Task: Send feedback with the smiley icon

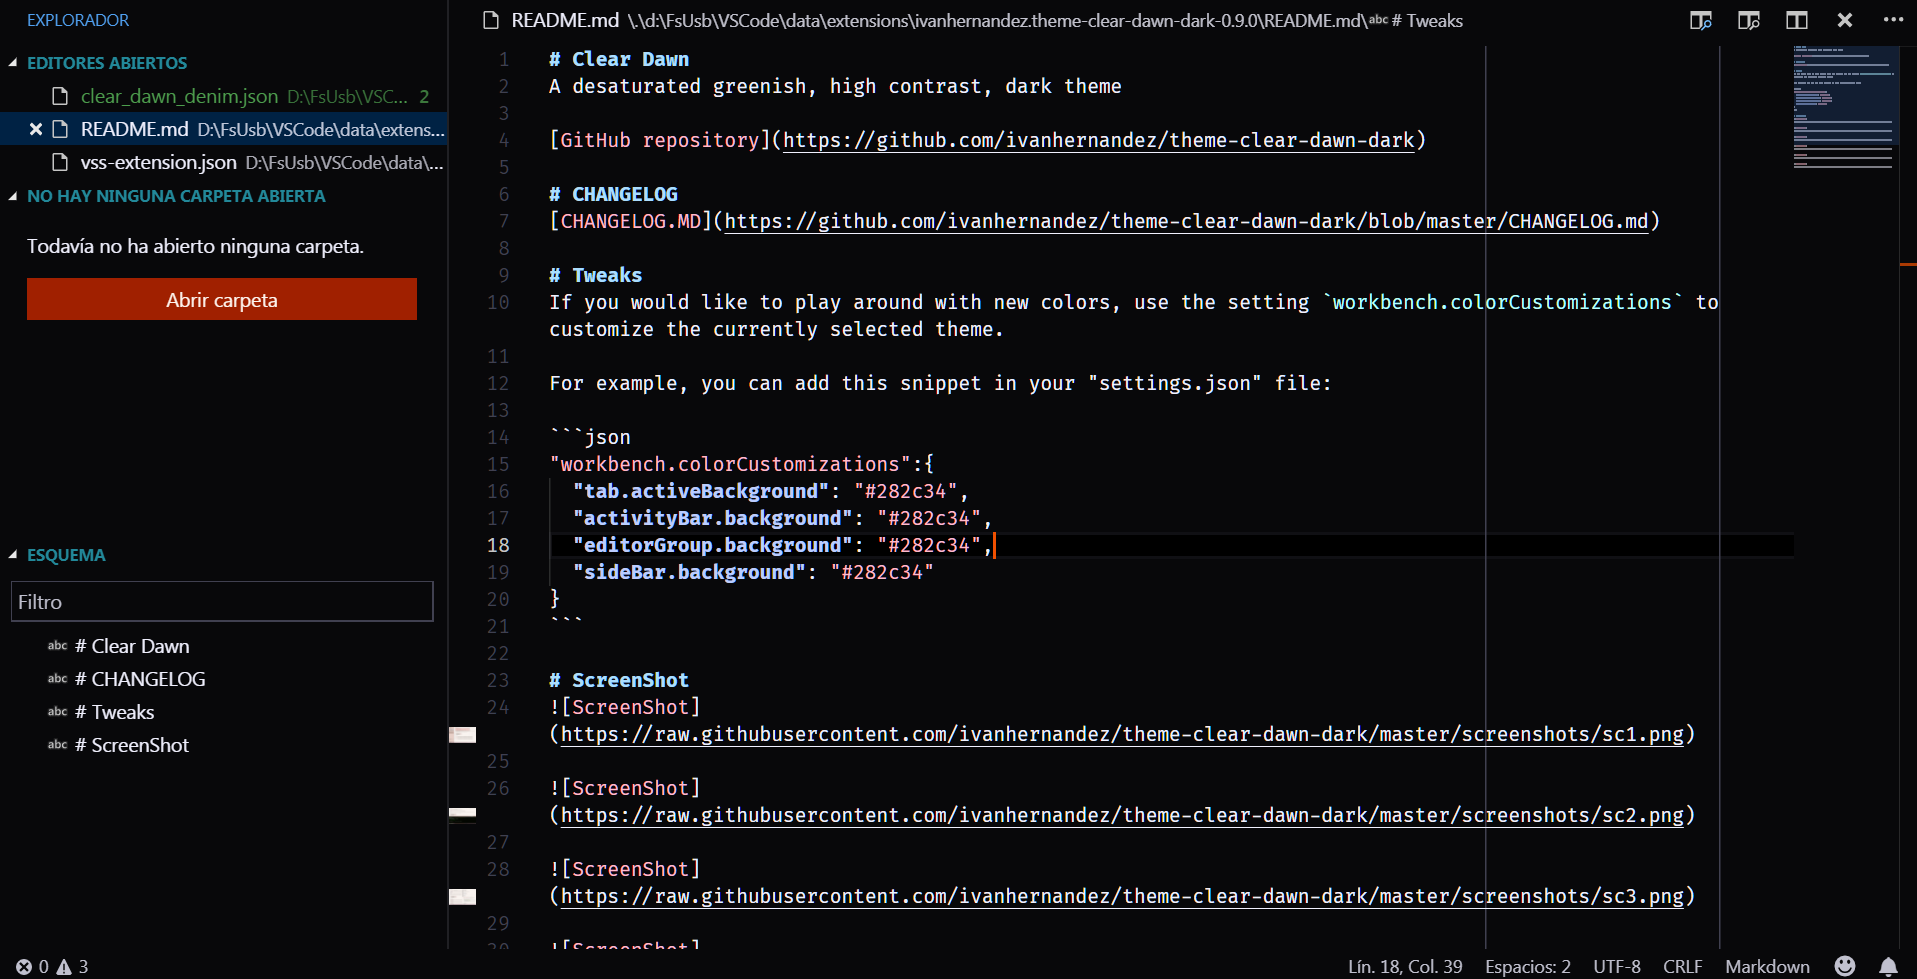Action: (1845, 966)
